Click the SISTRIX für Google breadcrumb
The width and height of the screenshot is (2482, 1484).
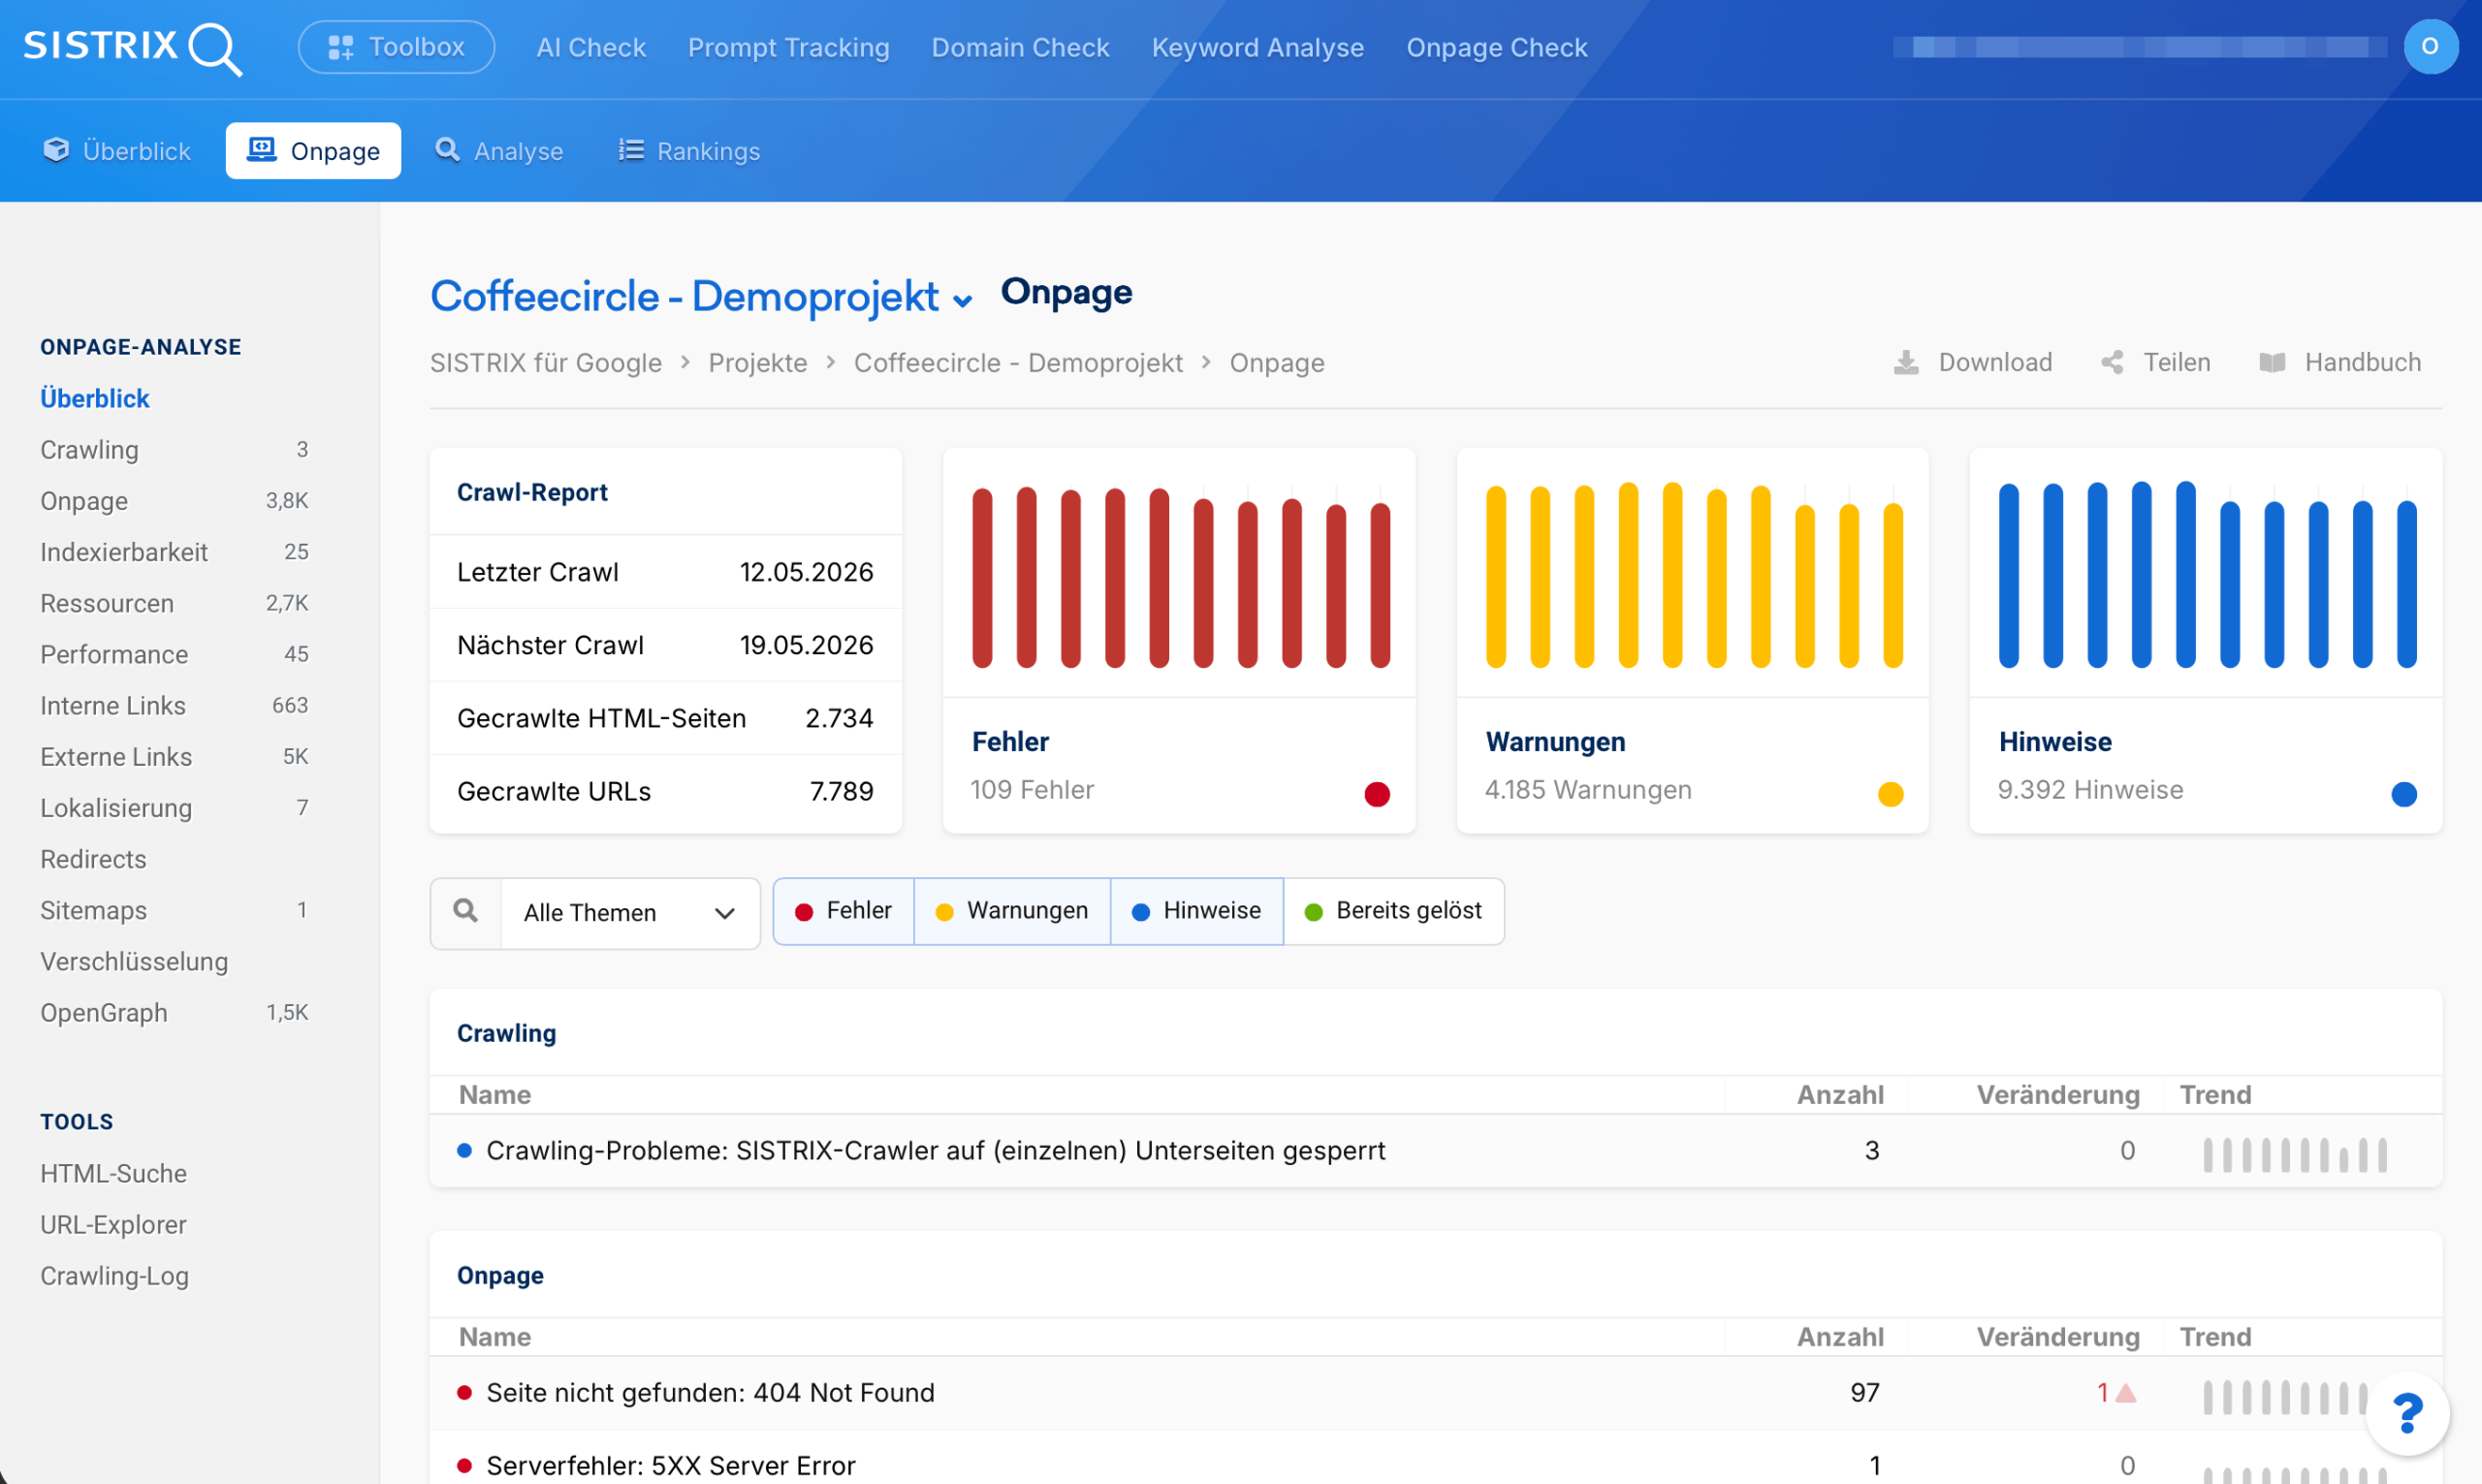[x=546, y=363]
